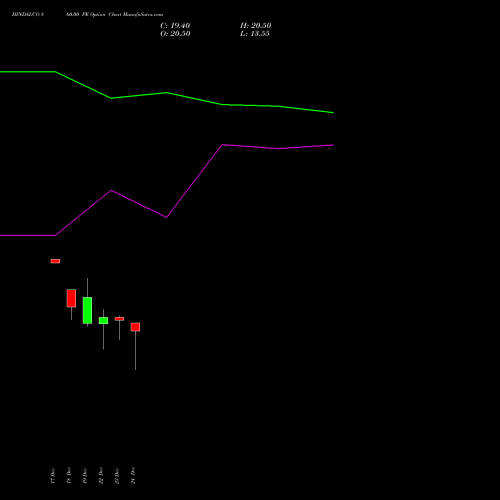Click the HINDALCO PE Option chart title
This screenshot has width=500, height=500.
tap(87, 15)
